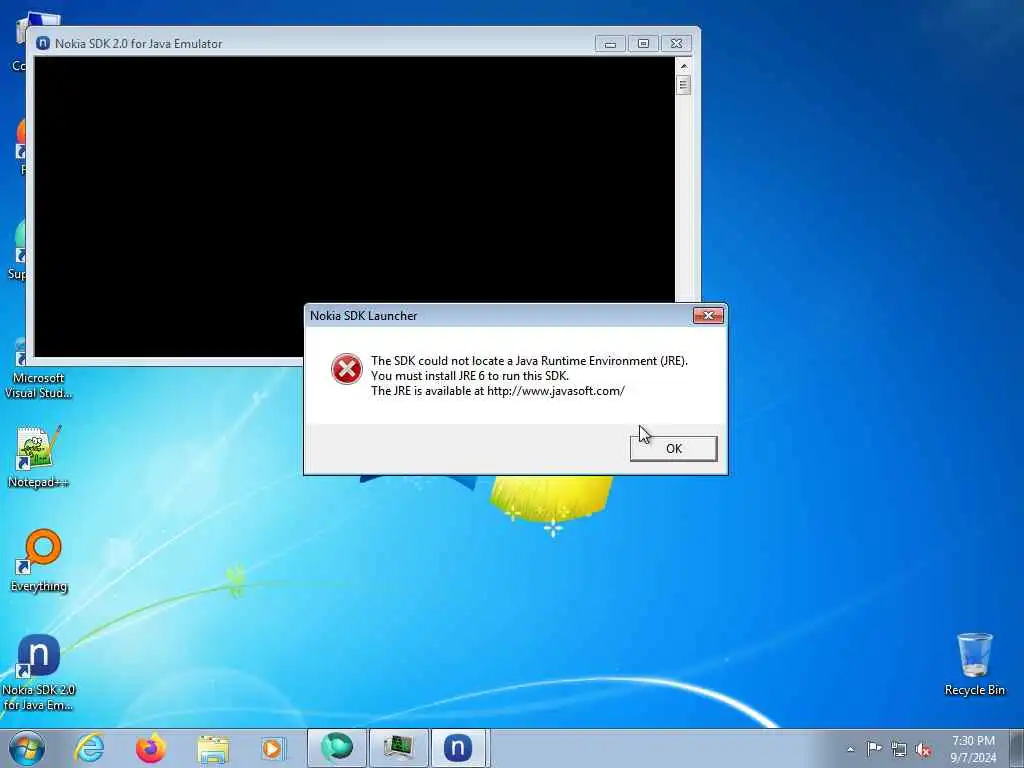Click the muted volume tray icon

click(923, 750)
